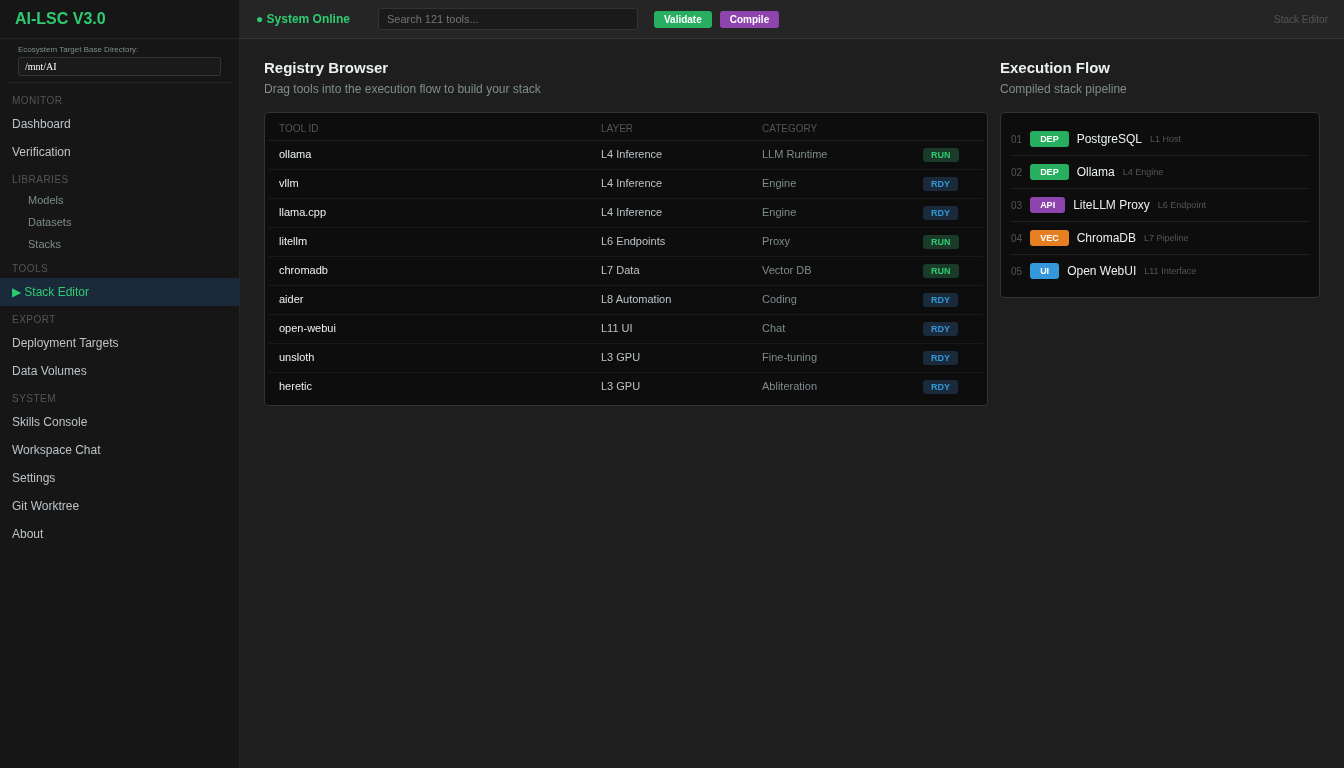Go to Datasets library

pyautogui.click(x=119, y=222)
